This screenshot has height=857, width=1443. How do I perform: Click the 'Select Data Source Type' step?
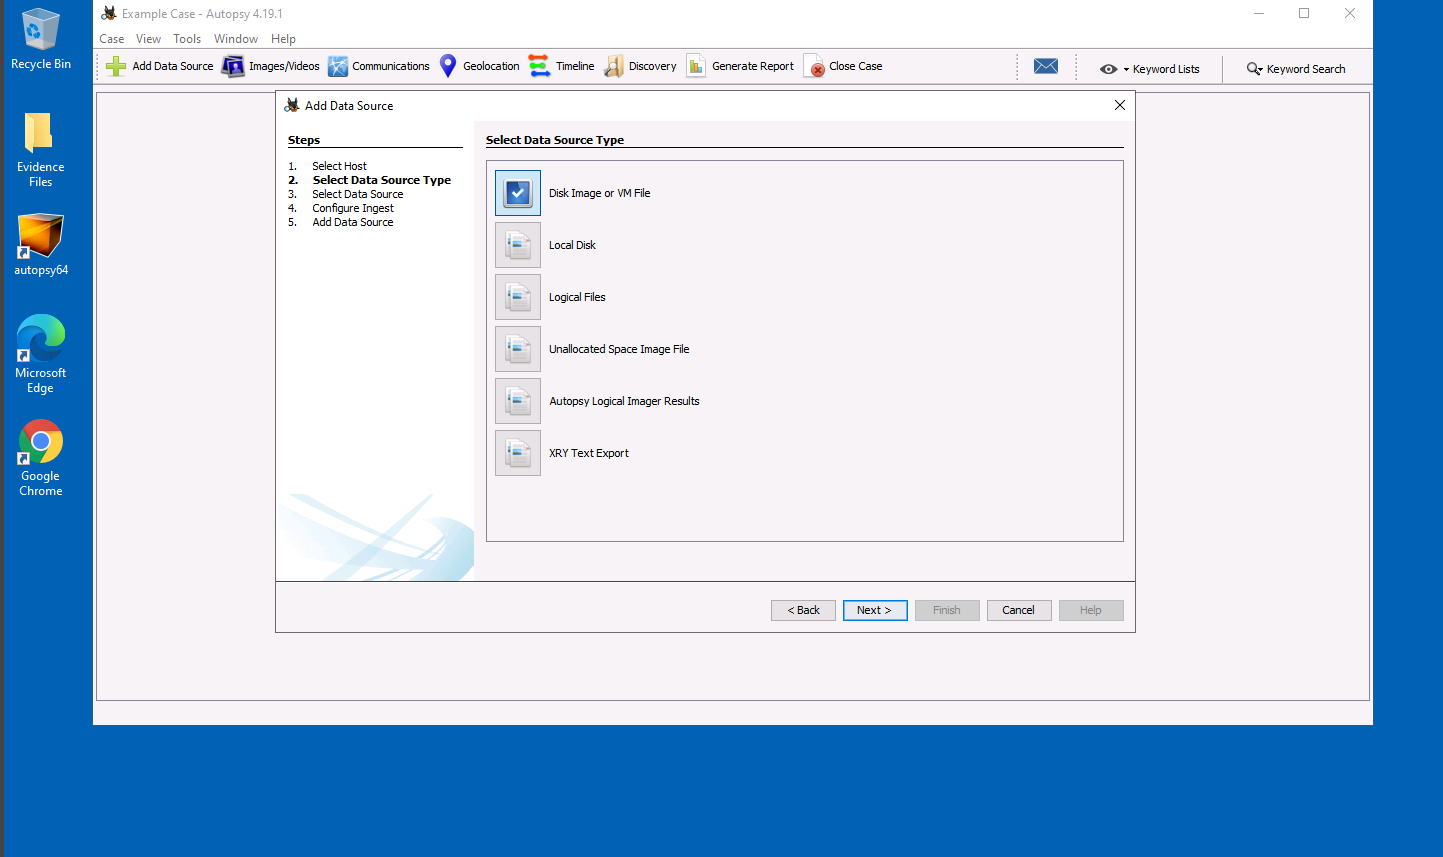click(x=381, y=180)
